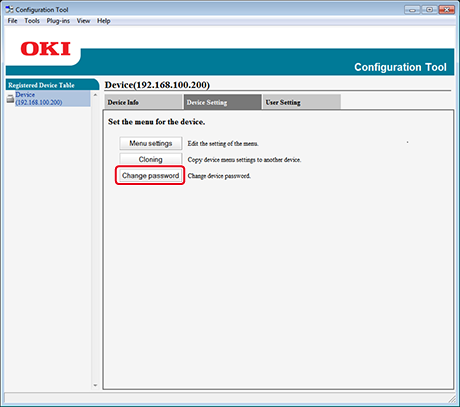Click the Menu settings button
The image size is (460, 407).
point(151,143)
